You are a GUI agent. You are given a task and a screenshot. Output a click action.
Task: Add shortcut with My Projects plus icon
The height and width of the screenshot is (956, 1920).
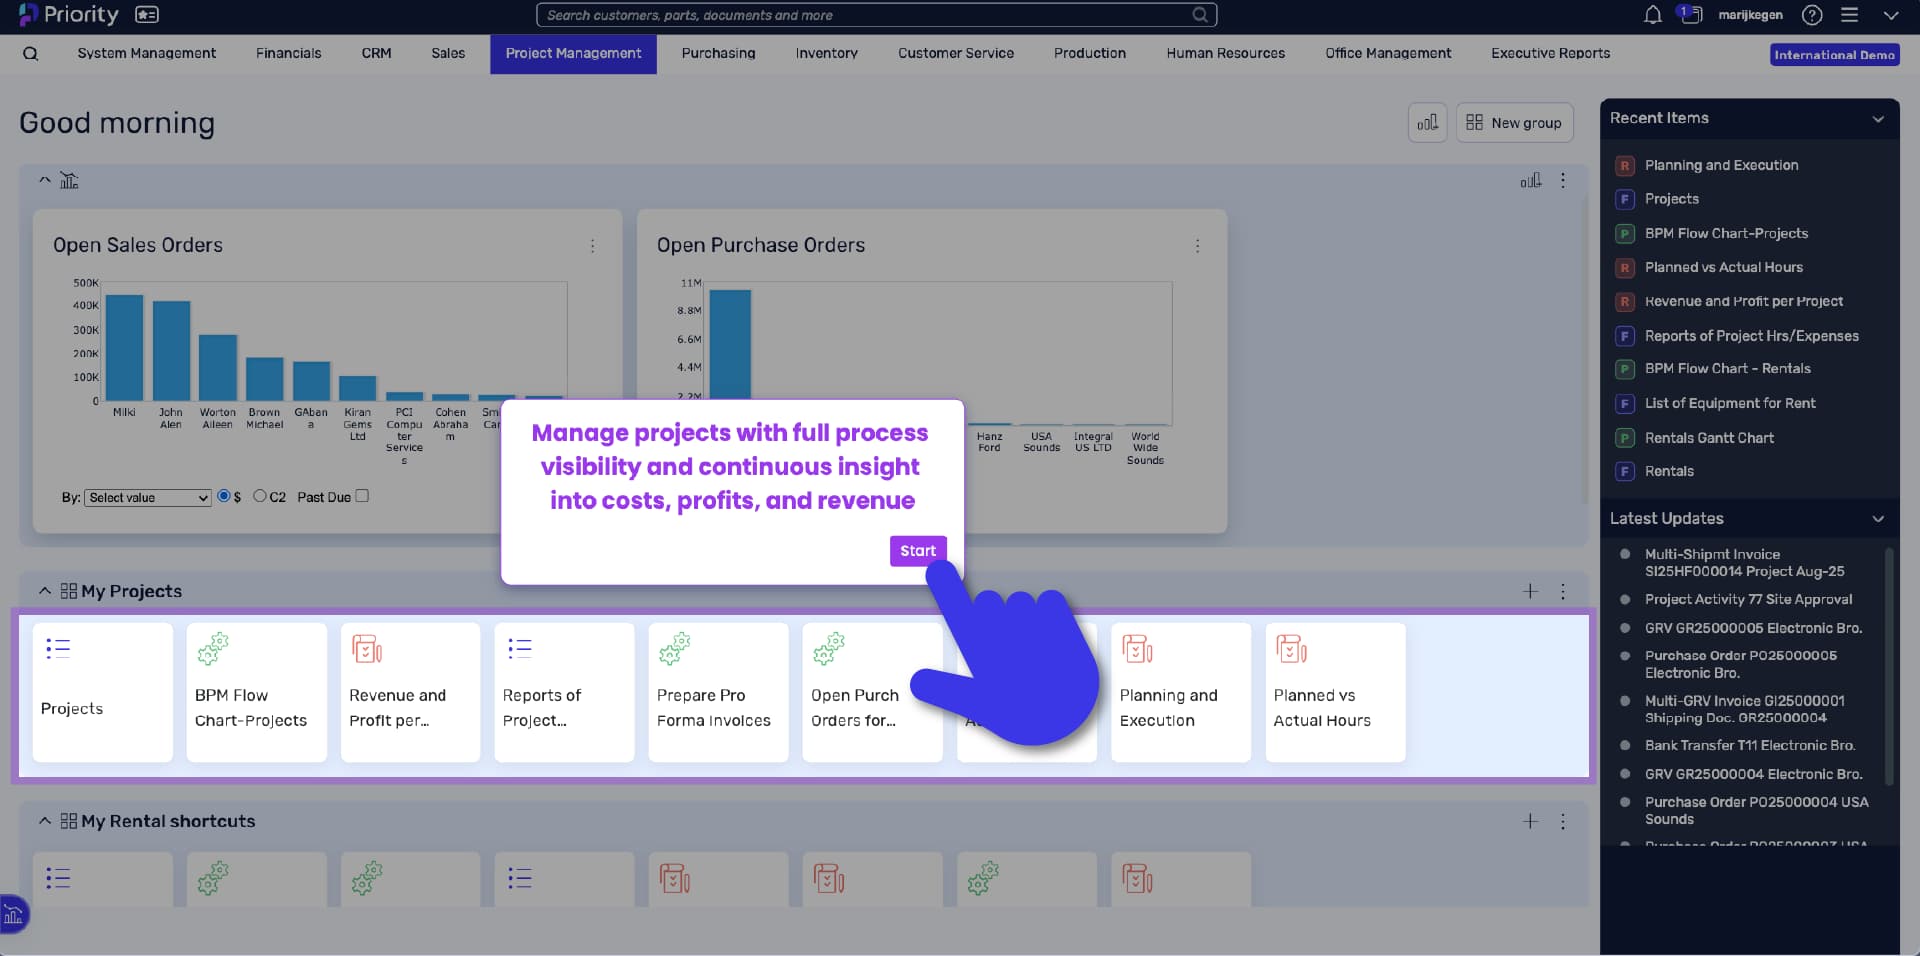[1530, 591]
